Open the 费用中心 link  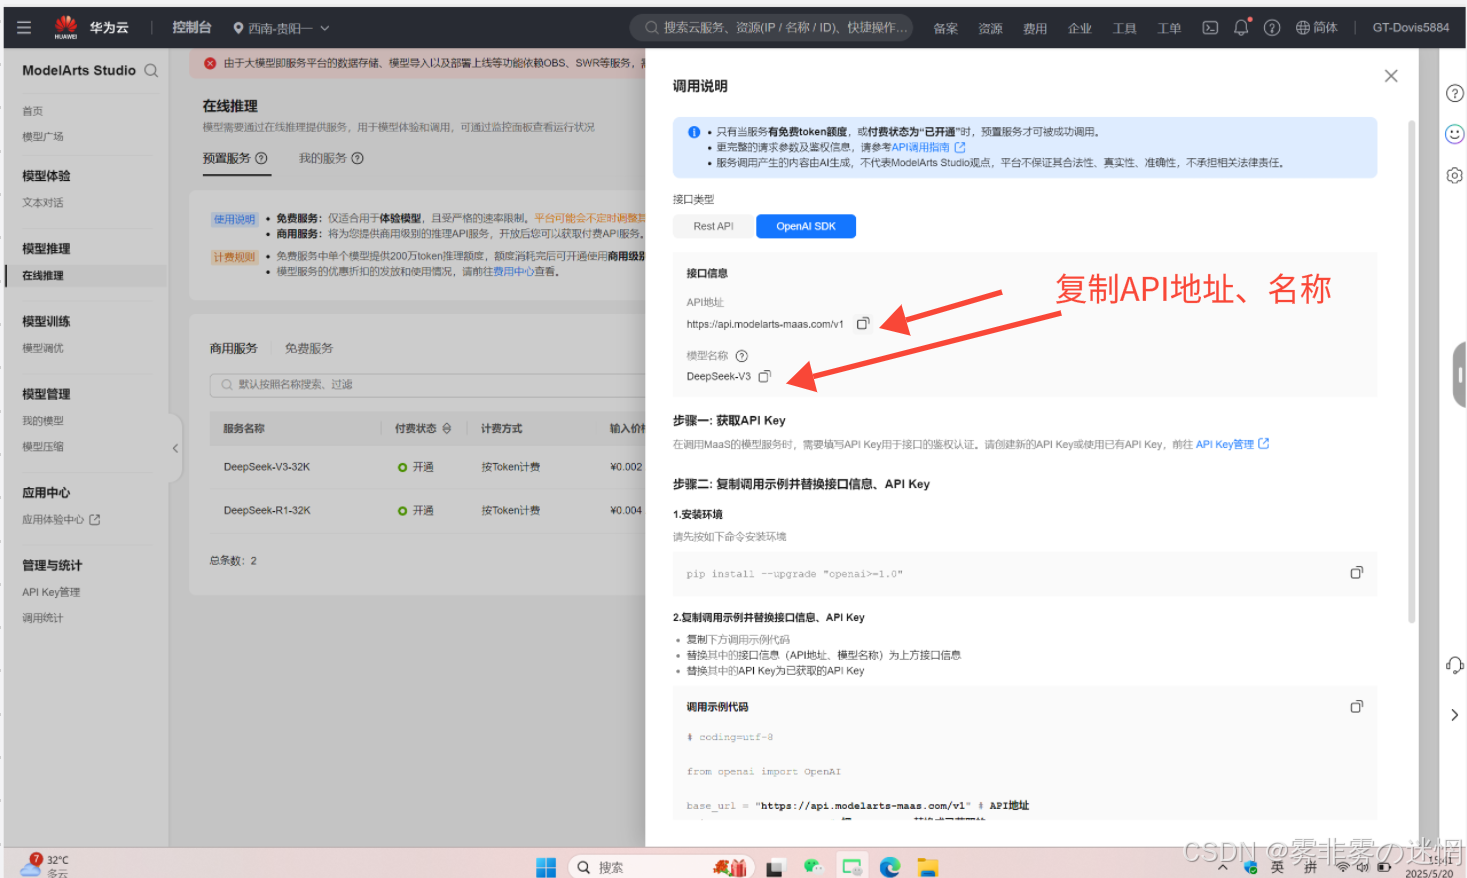click(x=514, y=271)
